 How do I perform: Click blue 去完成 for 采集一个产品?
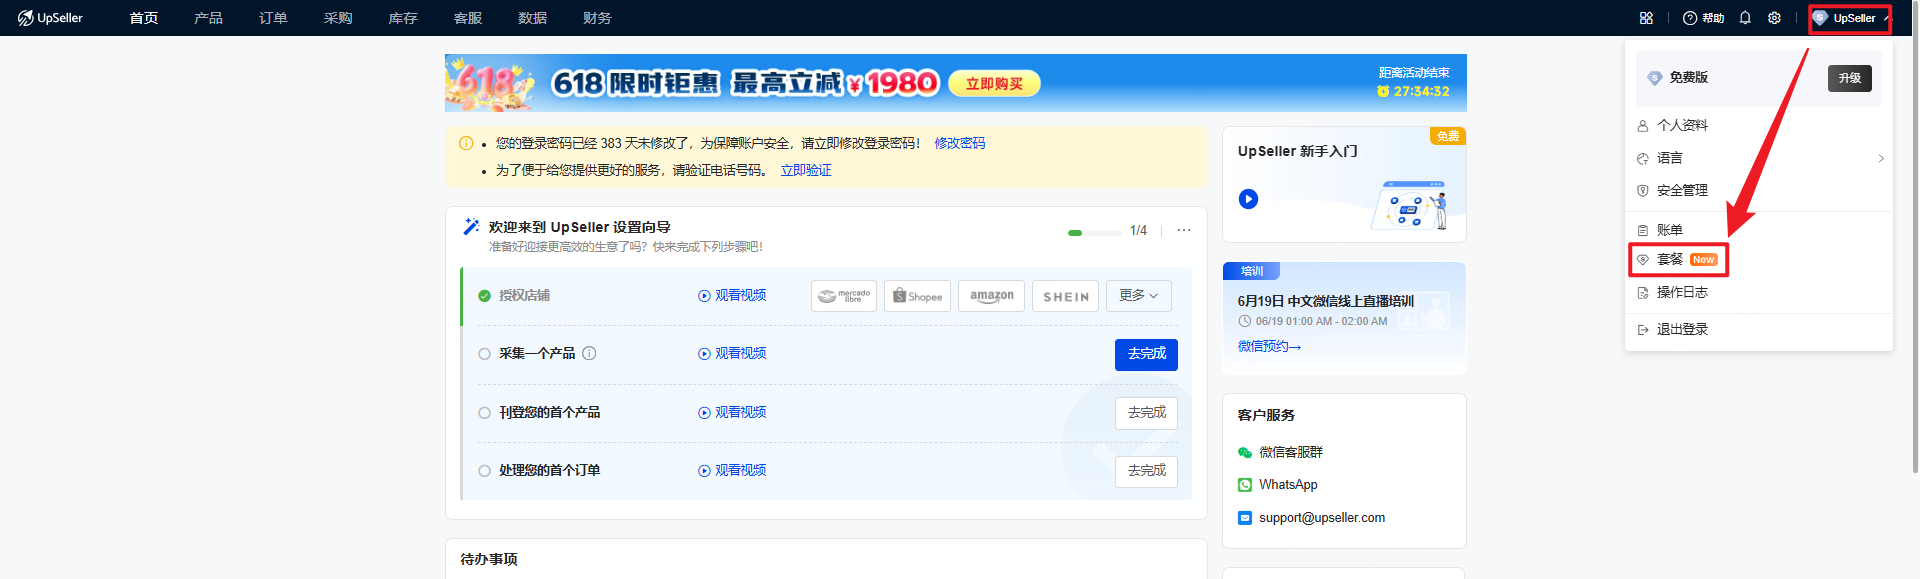[1146, 354]
